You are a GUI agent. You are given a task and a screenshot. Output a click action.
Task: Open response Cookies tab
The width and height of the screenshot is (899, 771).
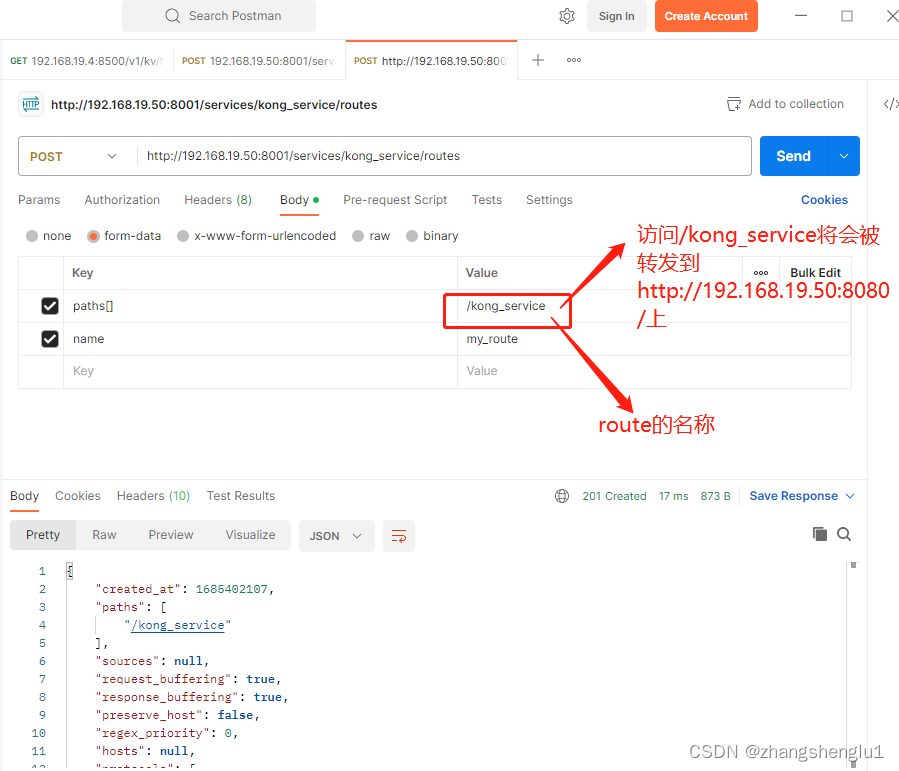click(77, 496)
